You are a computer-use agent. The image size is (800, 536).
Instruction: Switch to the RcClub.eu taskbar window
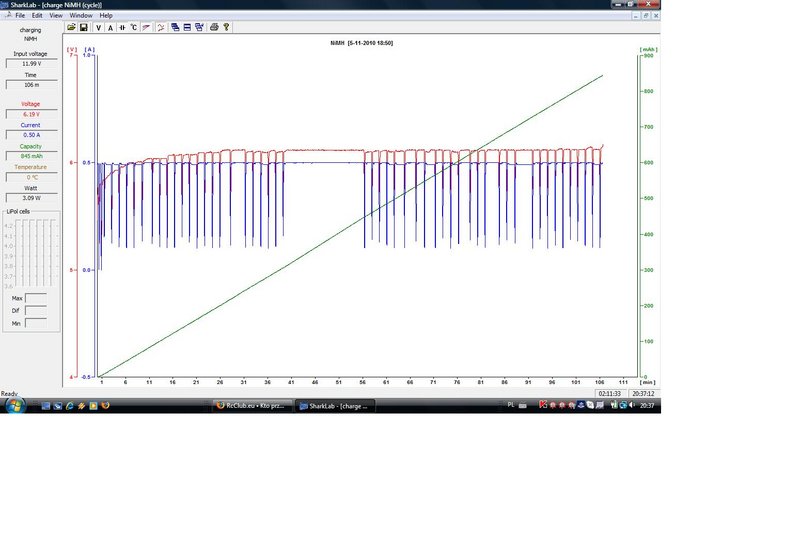point(252,406)
